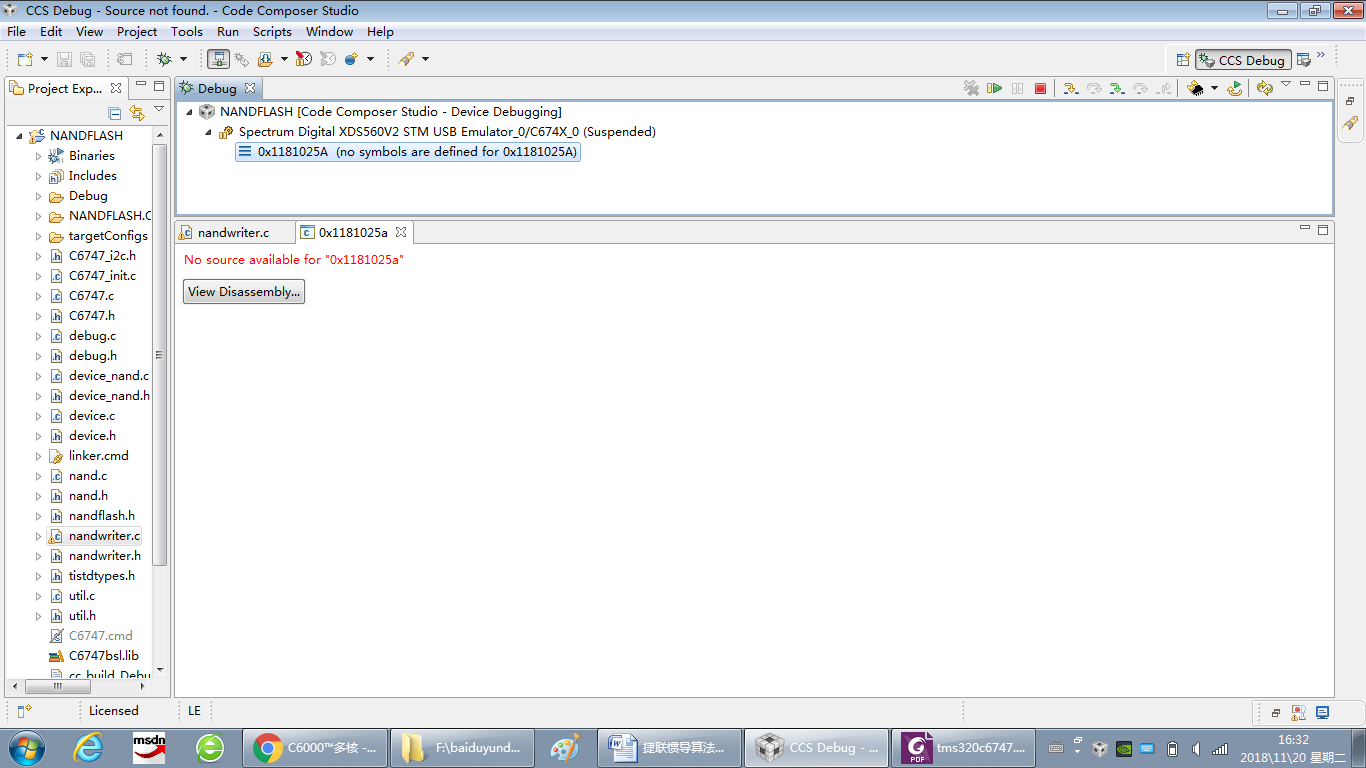Open the File menu

(16, 32)
